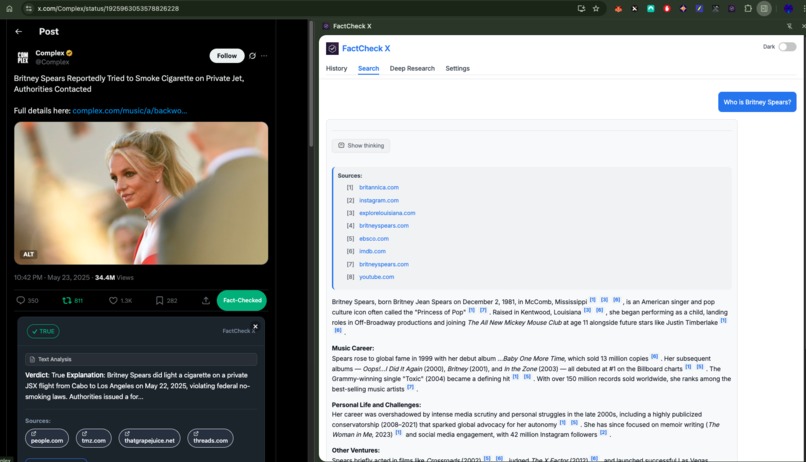
Task: Open the Britney Spears photo
Action: pyautogui.click(x=141, y=193)
